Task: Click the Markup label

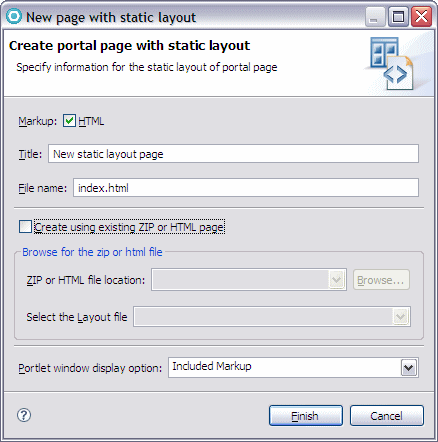Action: pyautogui.click(x=37, y=121)
